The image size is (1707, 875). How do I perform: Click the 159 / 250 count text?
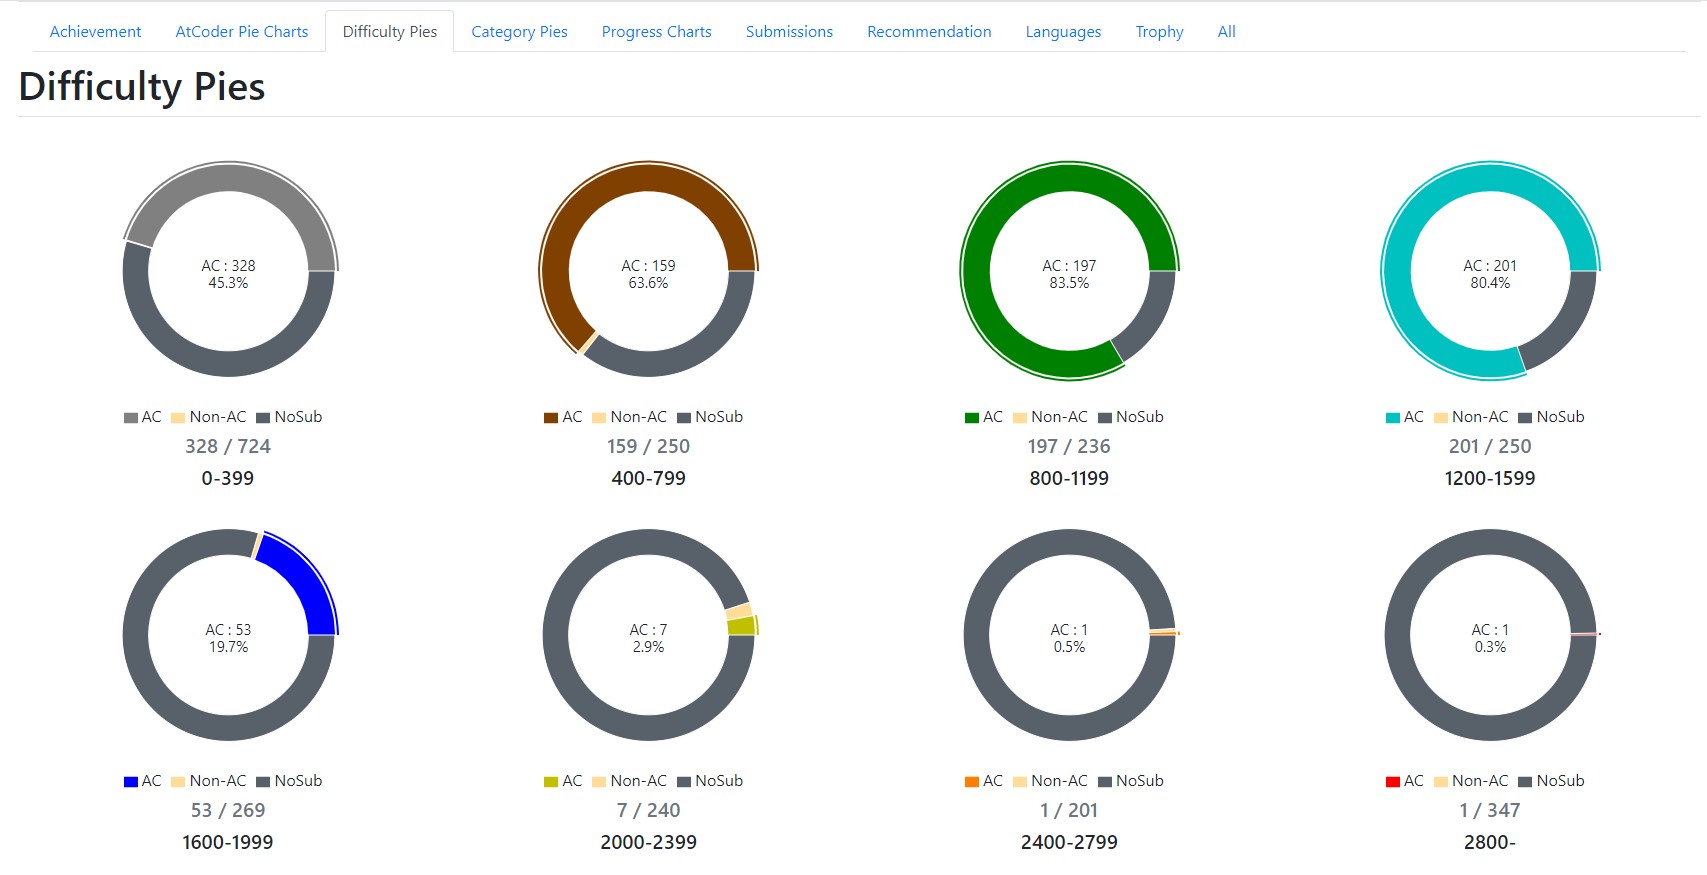click(649, 447)
